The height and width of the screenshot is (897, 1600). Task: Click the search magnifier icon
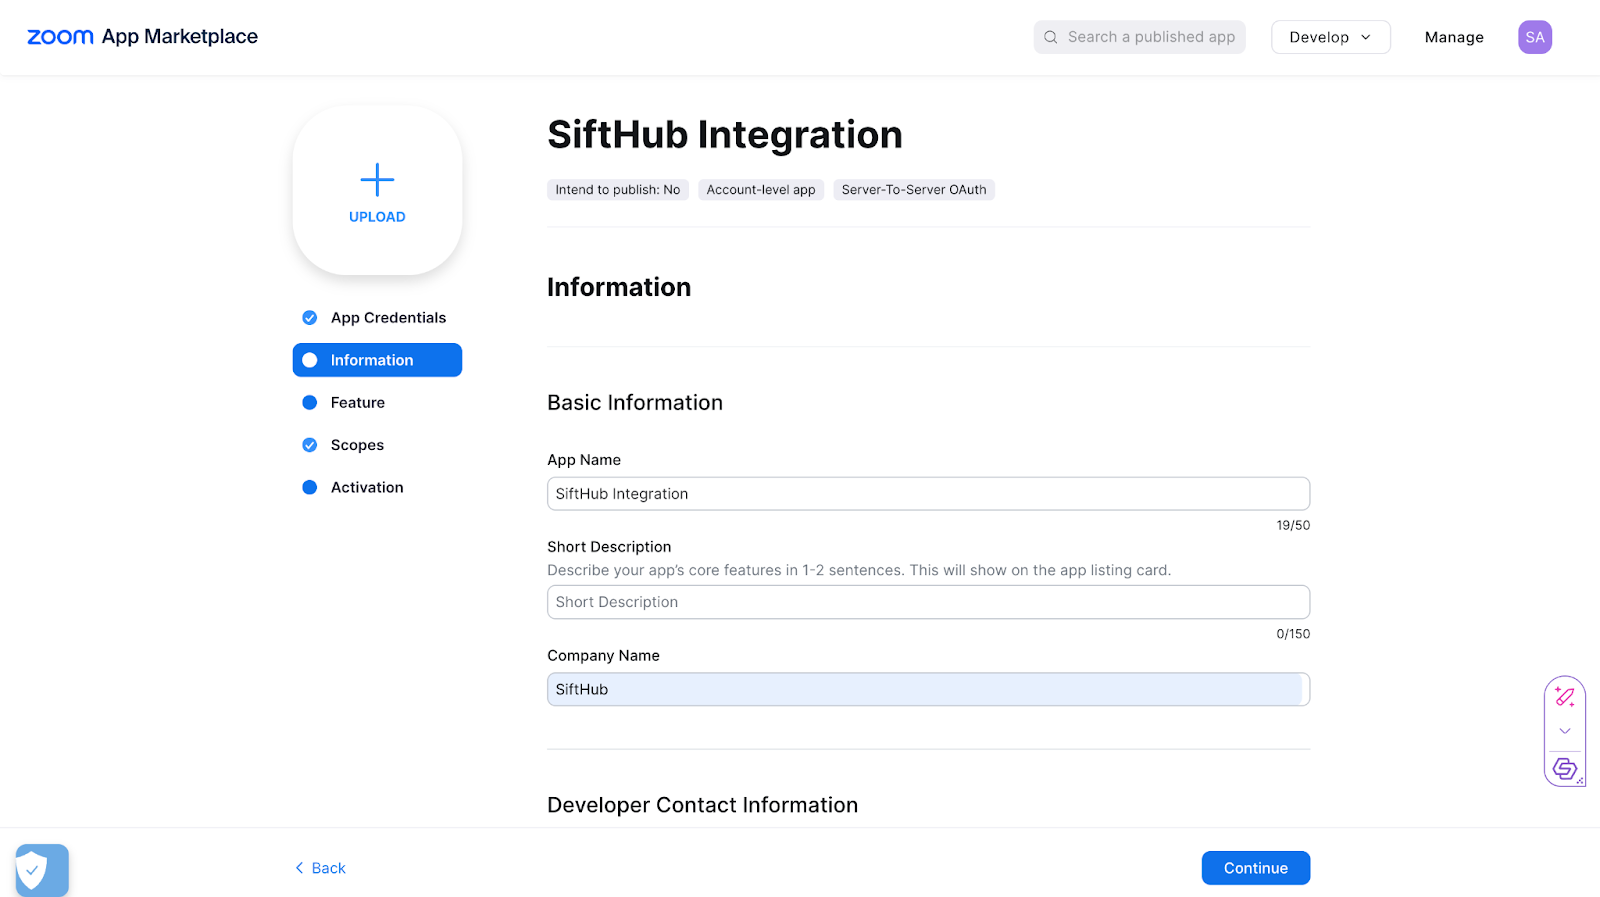point(1051,37)
